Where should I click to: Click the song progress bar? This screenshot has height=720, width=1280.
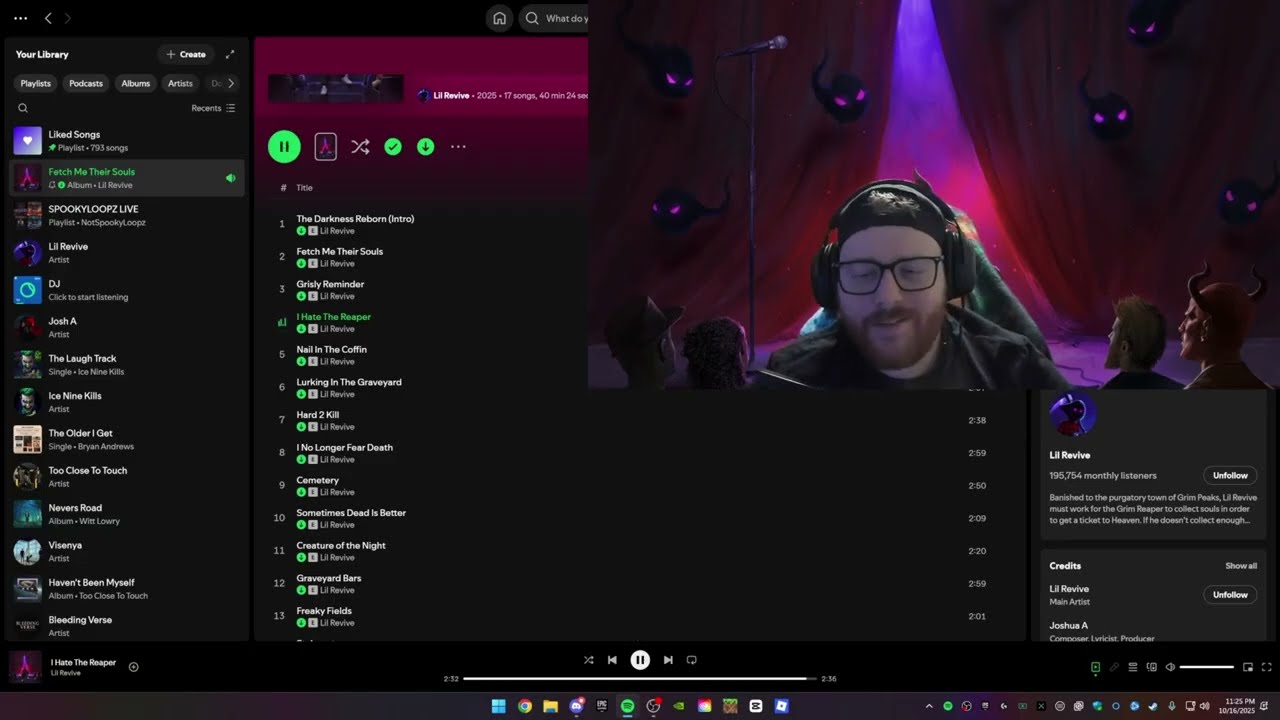pyautogui.click(x=640, y=679)
